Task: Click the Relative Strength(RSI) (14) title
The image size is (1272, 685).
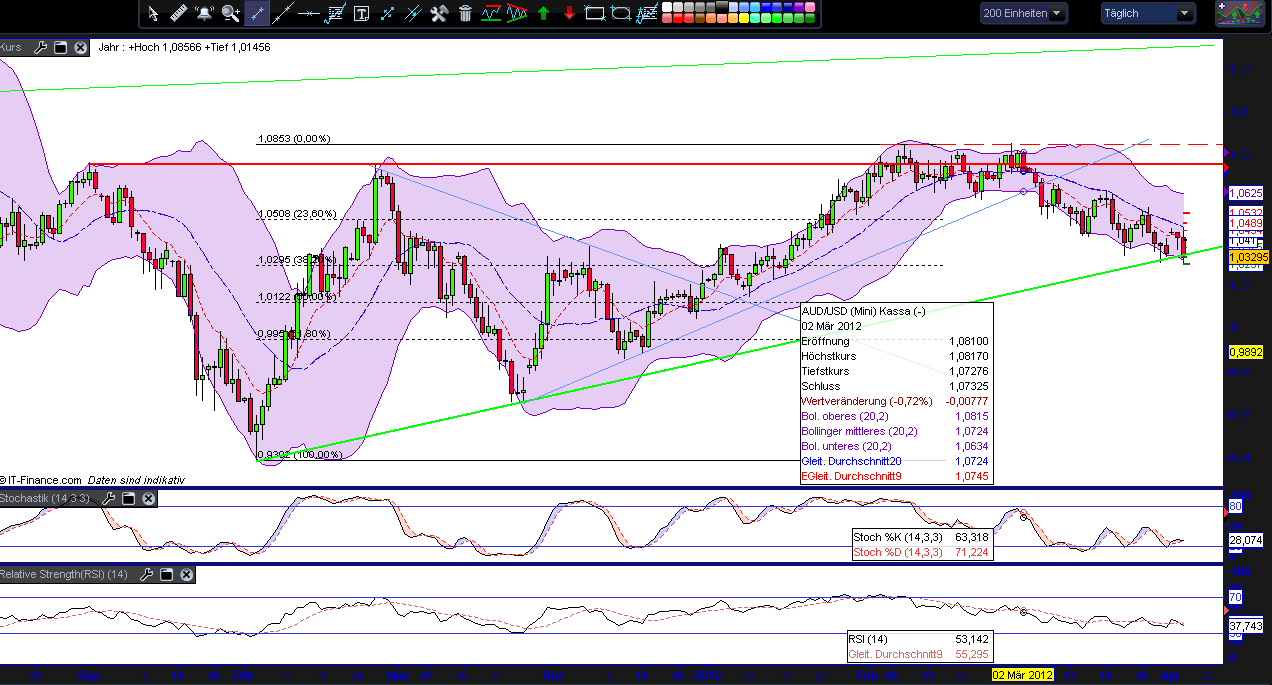Action: point(64,574)
